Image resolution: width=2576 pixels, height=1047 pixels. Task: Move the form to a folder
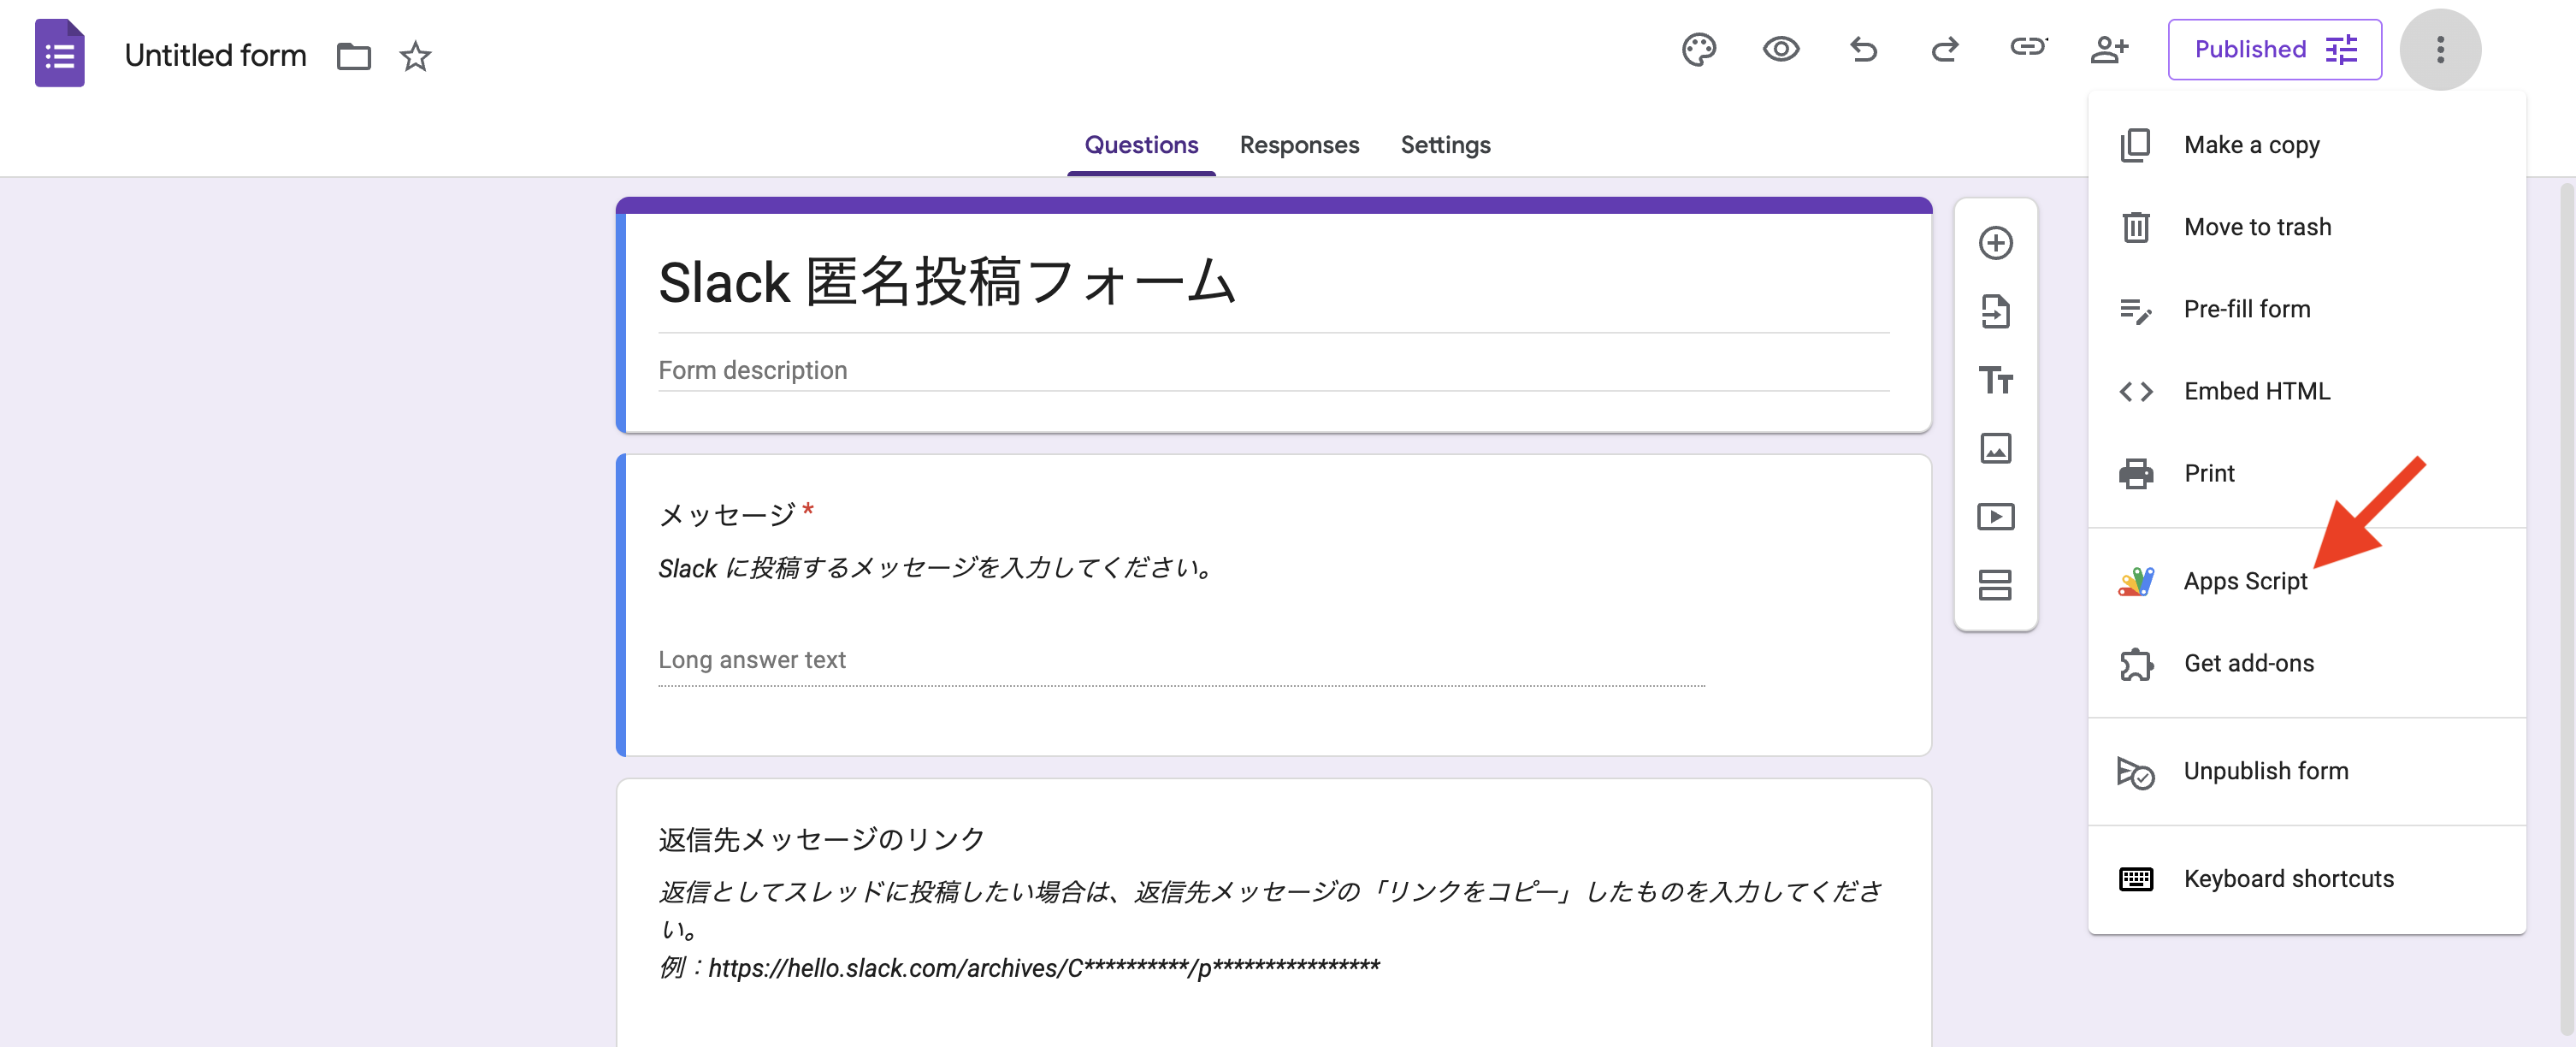click(x=354, y=56)
